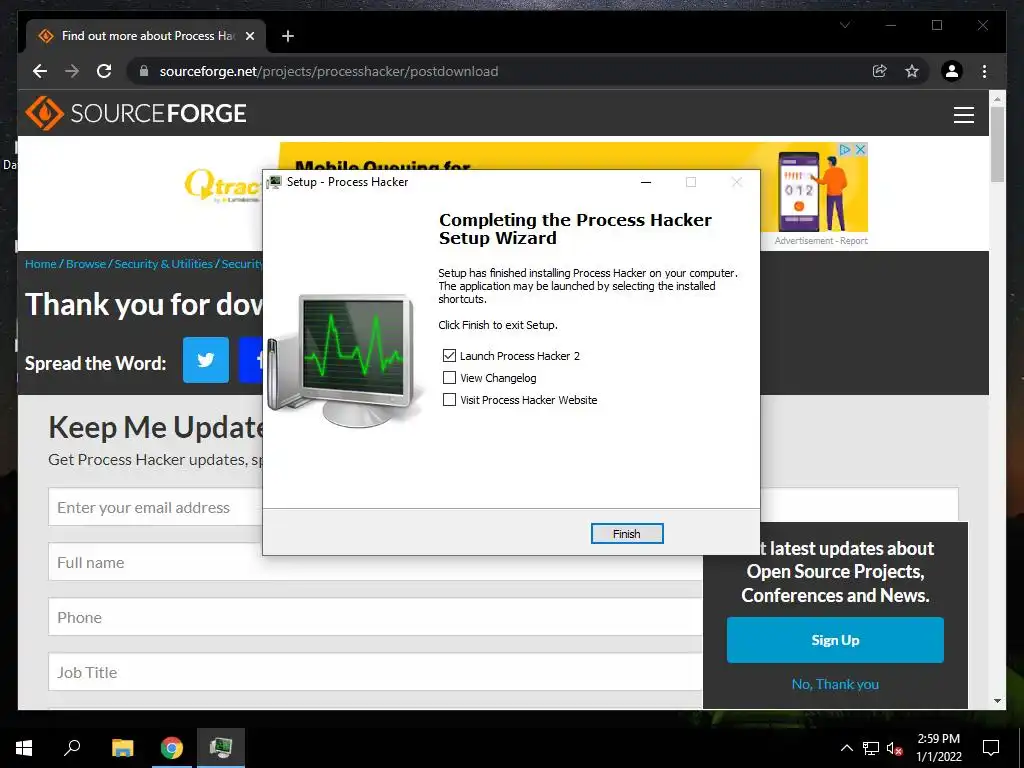Close the Qtrac advertisement with X
This screenshot has width=1024, height=768.
(x=861, y=150)
